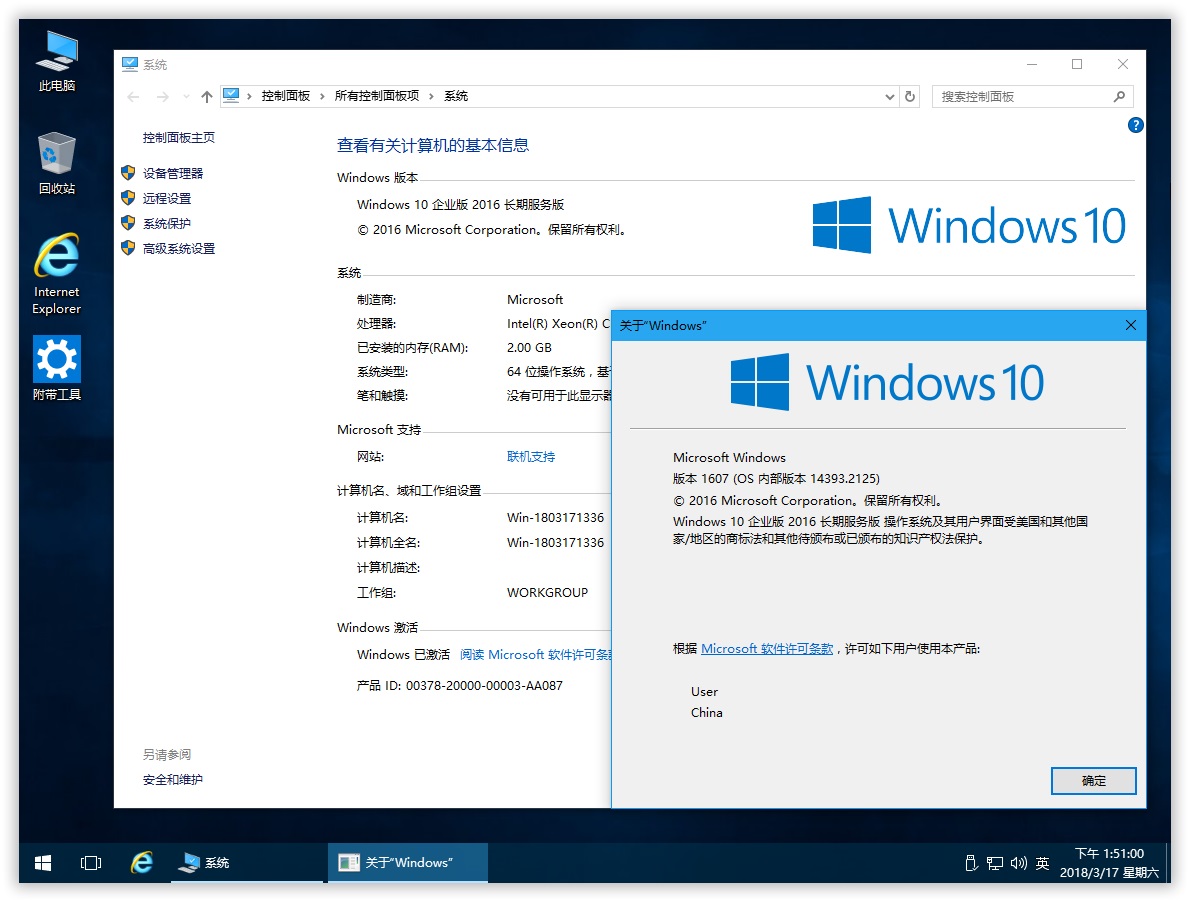This screenshot has width=1190, height=902.
Task: Open the network tray icon
Action: coord(995,863)
